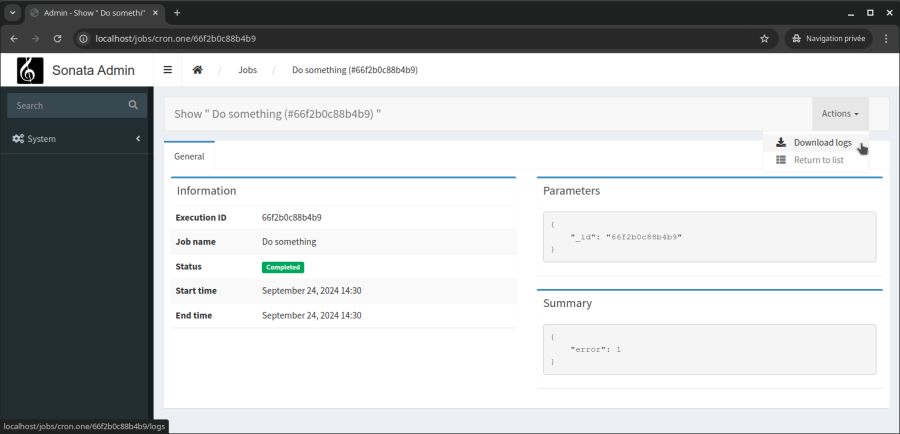Open the Actions dropdown
900x434 pixels.
(840, 114)
